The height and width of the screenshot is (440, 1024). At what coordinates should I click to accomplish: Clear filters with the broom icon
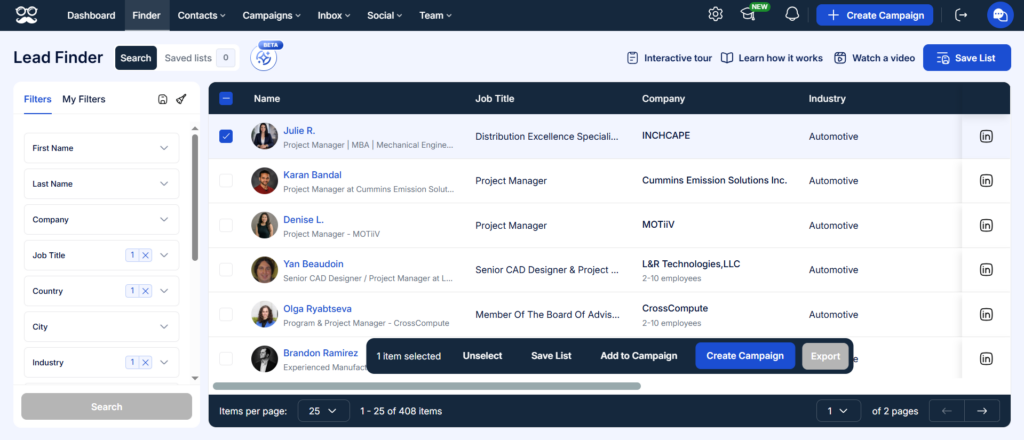[x=182, y=99]
